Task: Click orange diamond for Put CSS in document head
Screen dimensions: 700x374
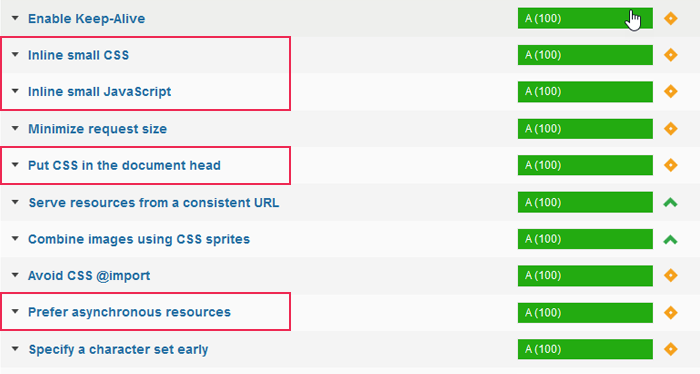Action: coord(671,165)
